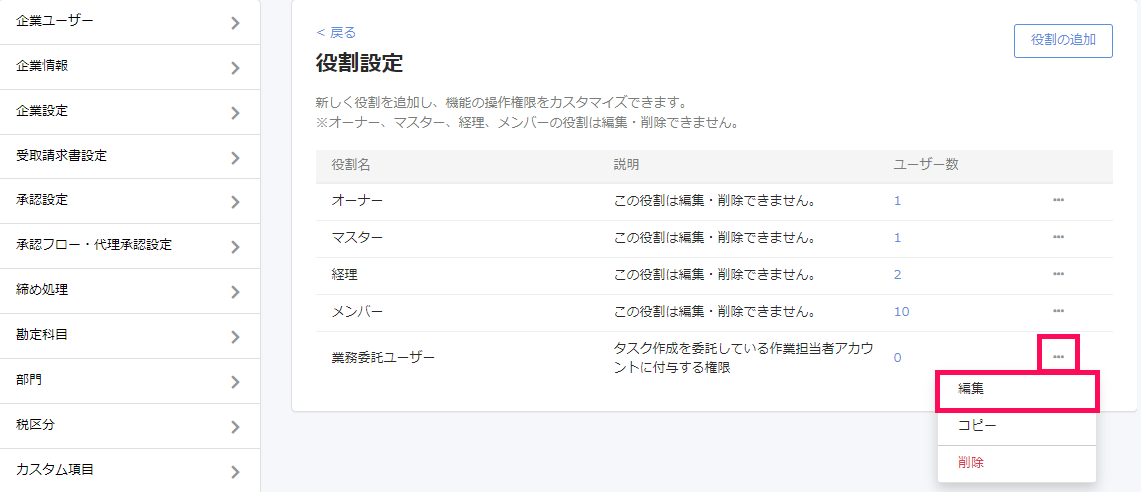The width and height of the screenshot is (1141, 492).
Task: Expand the 承認フロー・代理承認設定 chevron
Action: tap(234, 247)
